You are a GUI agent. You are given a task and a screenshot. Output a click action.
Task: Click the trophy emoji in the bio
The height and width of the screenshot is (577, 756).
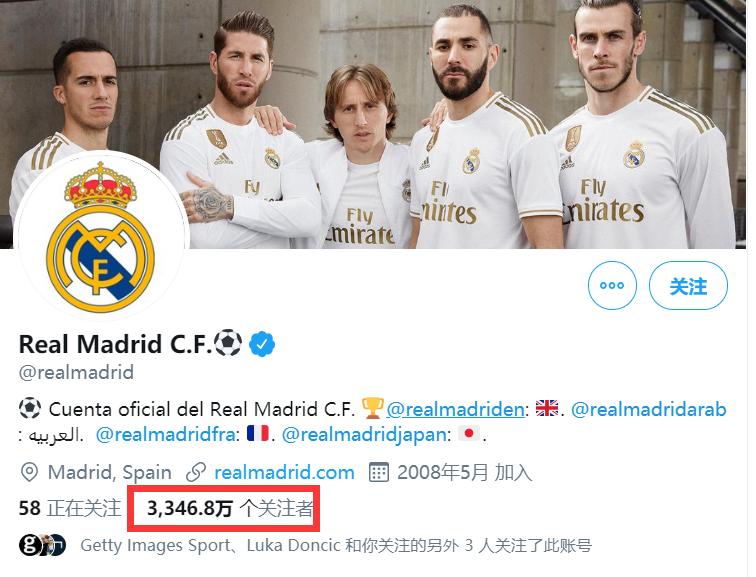point(372,408)
